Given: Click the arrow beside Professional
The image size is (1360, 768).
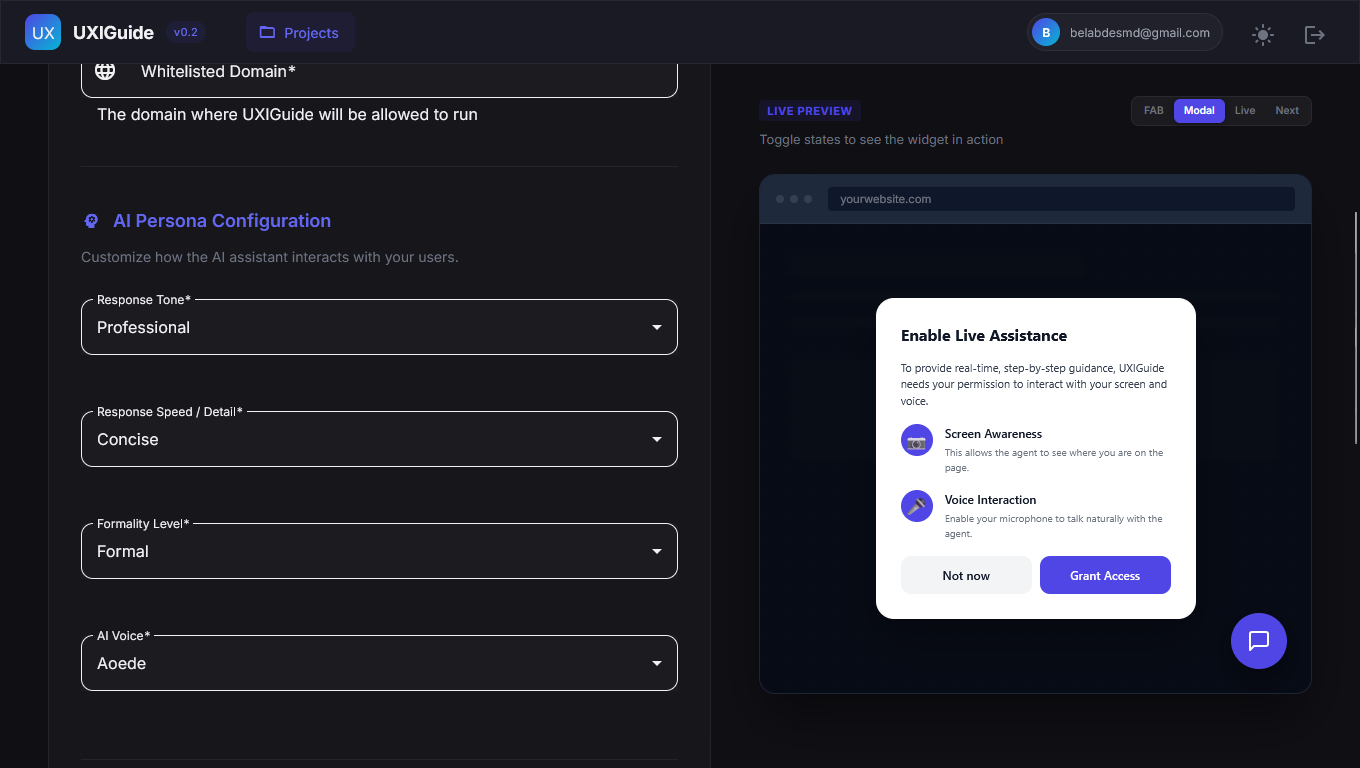Looking at the screenshot, I should coord(657,327).
